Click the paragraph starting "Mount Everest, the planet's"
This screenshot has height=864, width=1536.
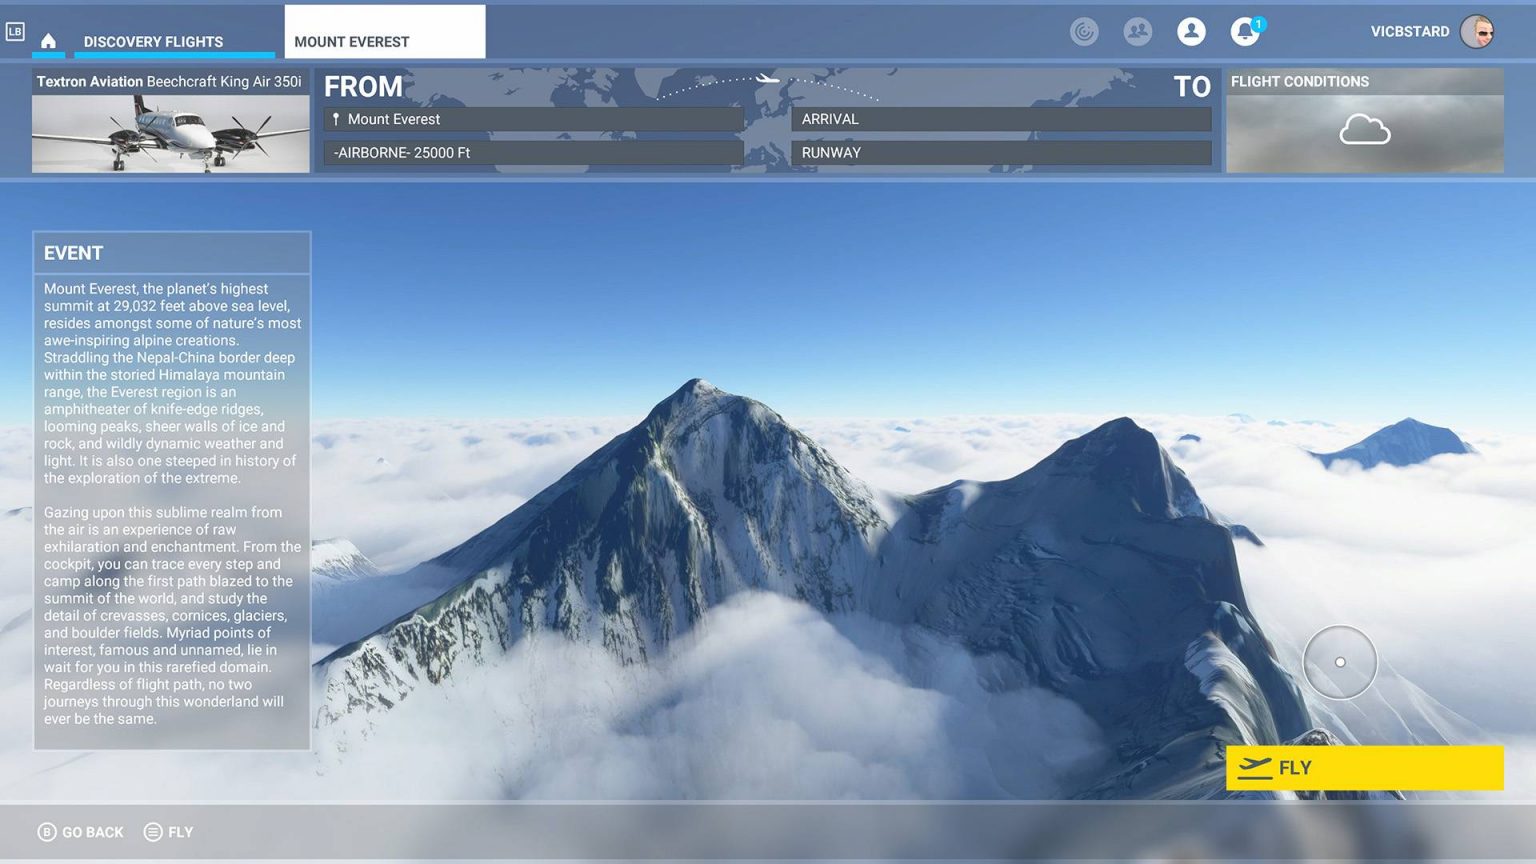172,383
